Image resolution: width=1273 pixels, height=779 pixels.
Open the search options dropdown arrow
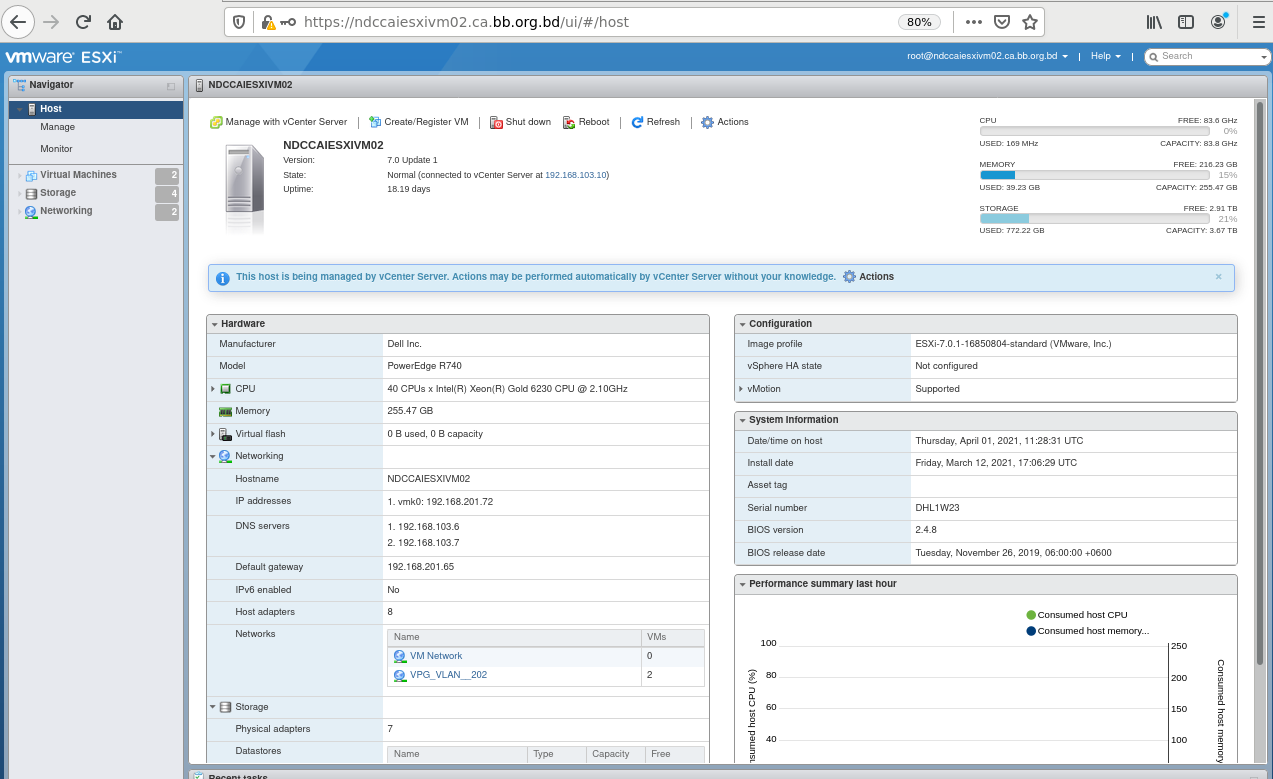[x=1265, y=57]
